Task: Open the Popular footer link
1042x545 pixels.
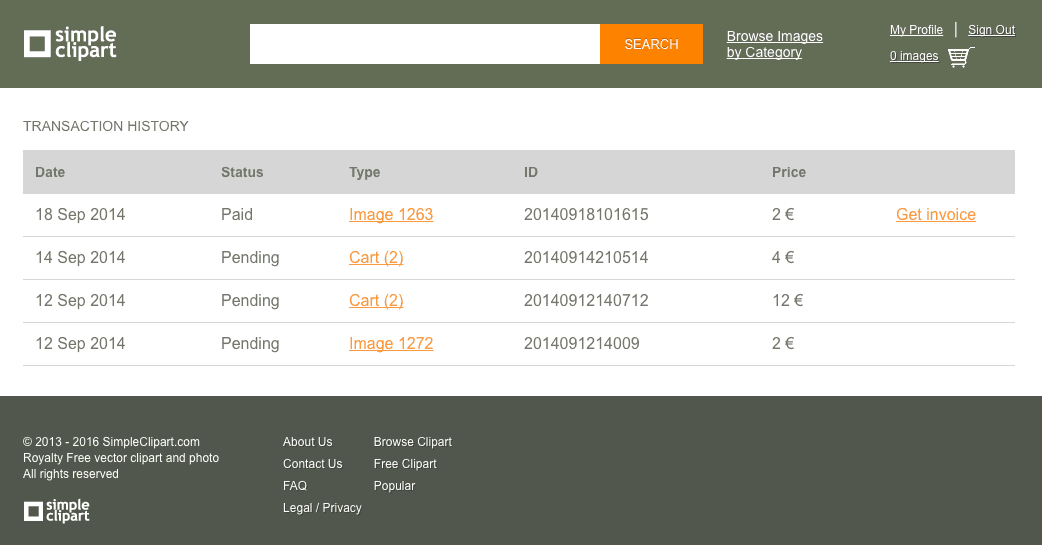Action: tap(394, 486)
